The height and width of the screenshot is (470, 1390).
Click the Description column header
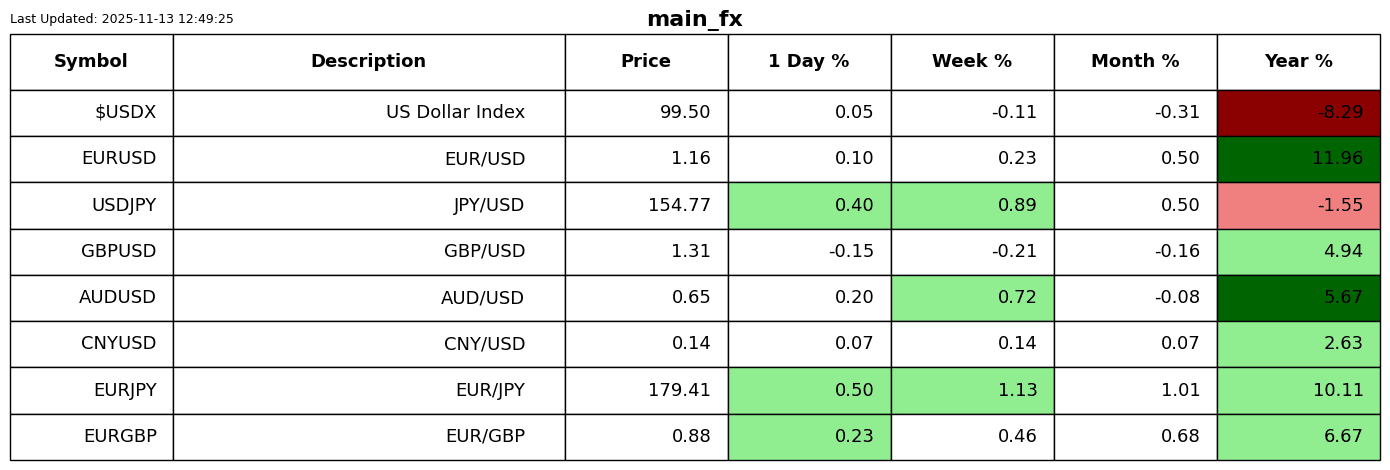click(x=368, y=62)
